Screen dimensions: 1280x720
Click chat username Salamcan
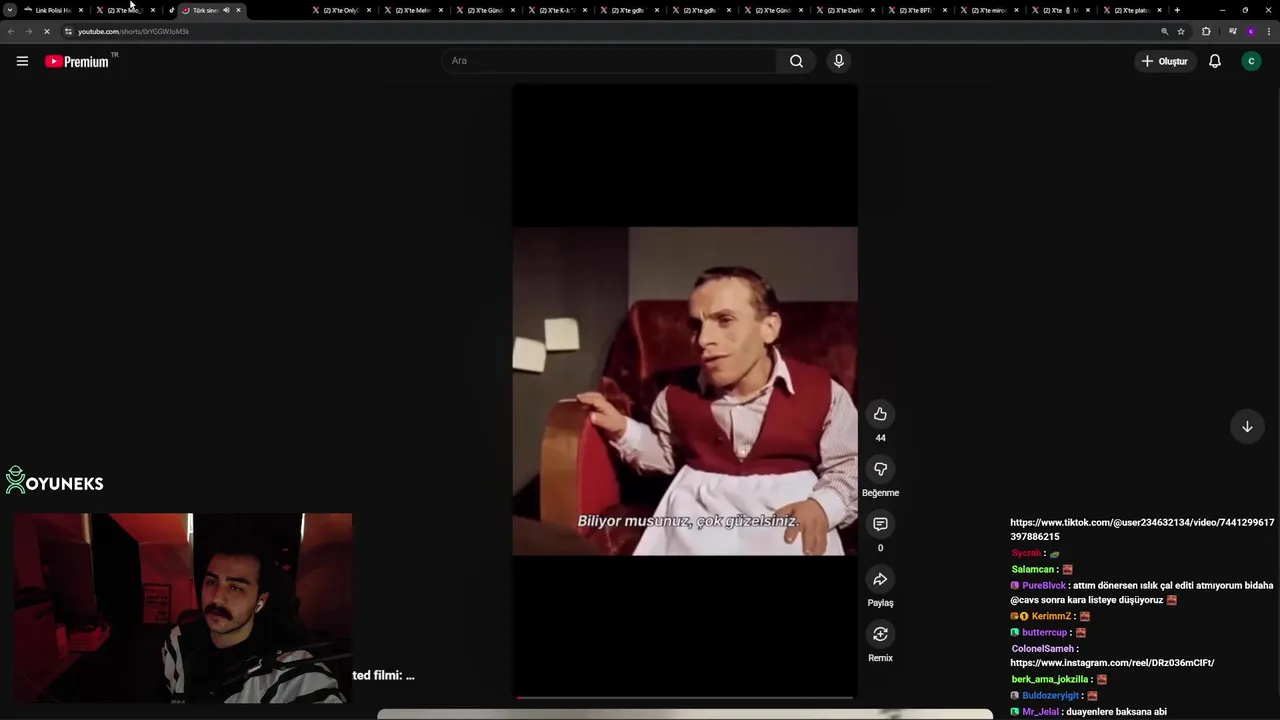1033,570
